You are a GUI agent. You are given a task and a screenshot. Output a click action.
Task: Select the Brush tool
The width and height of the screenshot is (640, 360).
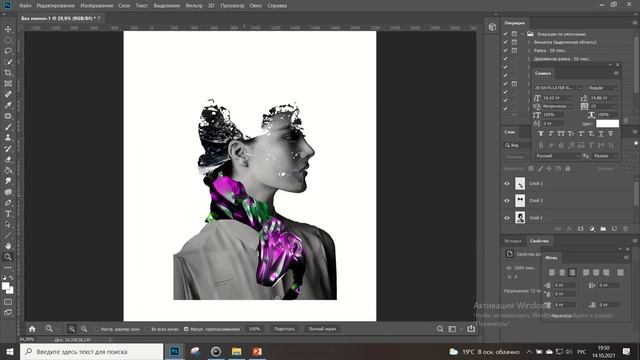(x=8, y=127)
